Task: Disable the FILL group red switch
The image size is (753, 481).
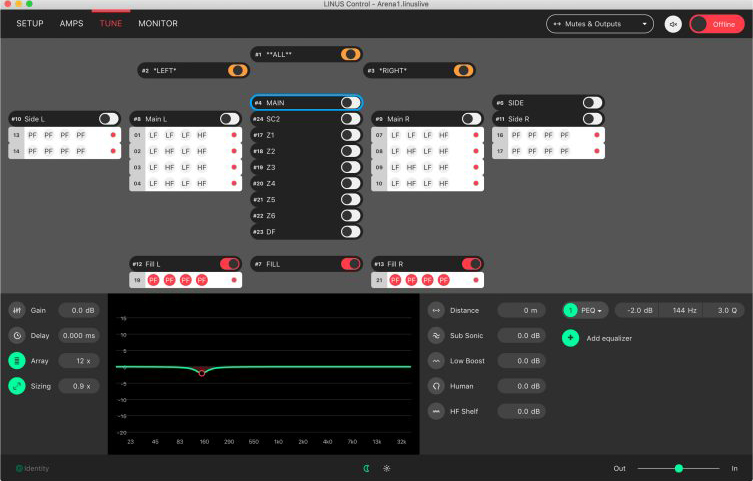Action: [351, 264]
